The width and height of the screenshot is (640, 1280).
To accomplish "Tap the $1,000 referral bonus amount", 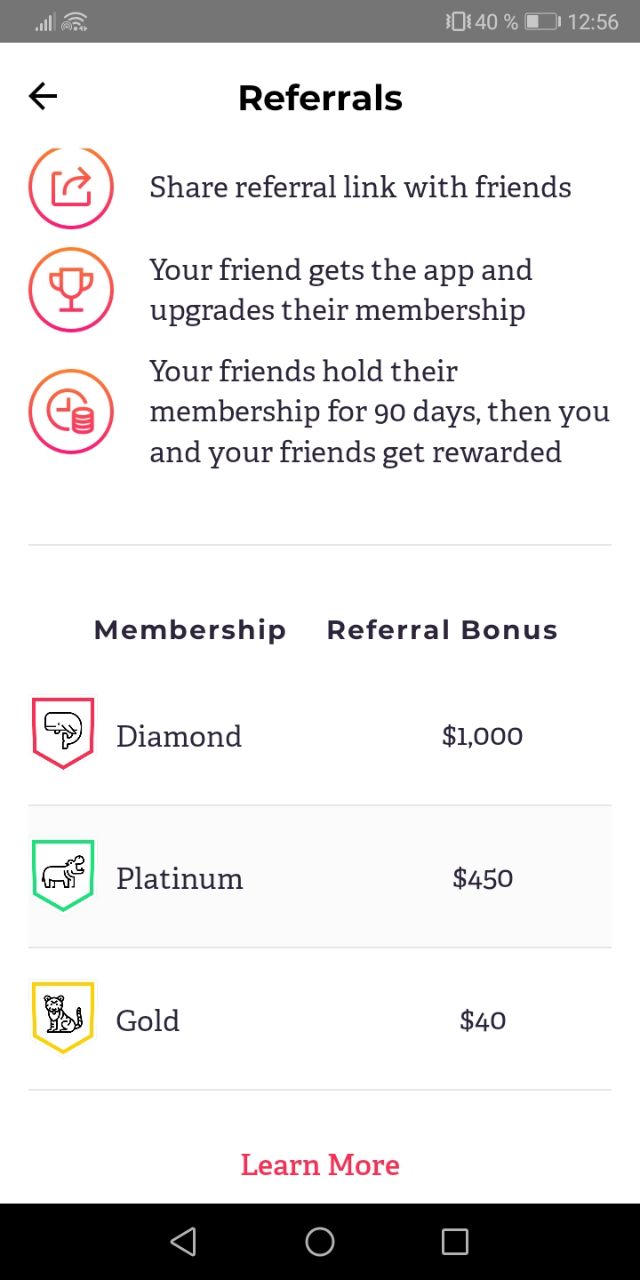I will tap(482, 736).
